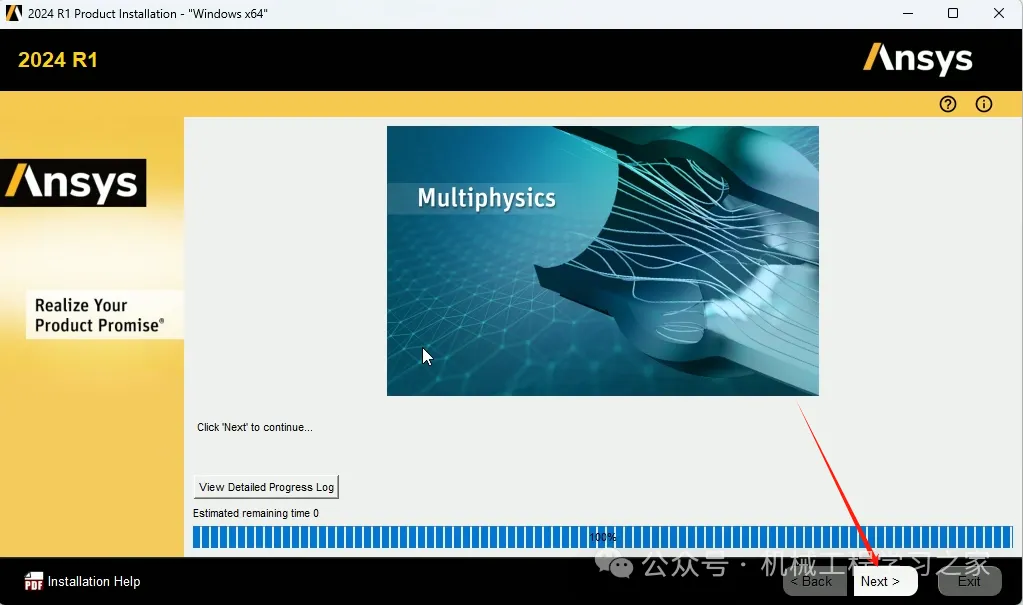Click the Next button to continue
1023x605 pixels.
pos(885,581)
